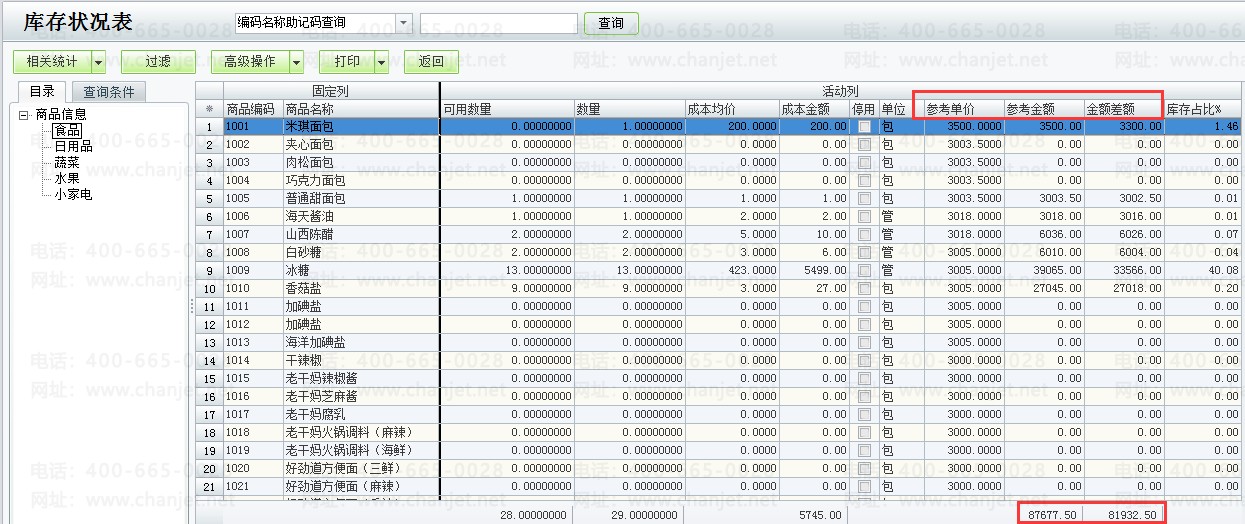
Task: Expand the 高级操作 arrow dropdown
Action: point(296,62)
